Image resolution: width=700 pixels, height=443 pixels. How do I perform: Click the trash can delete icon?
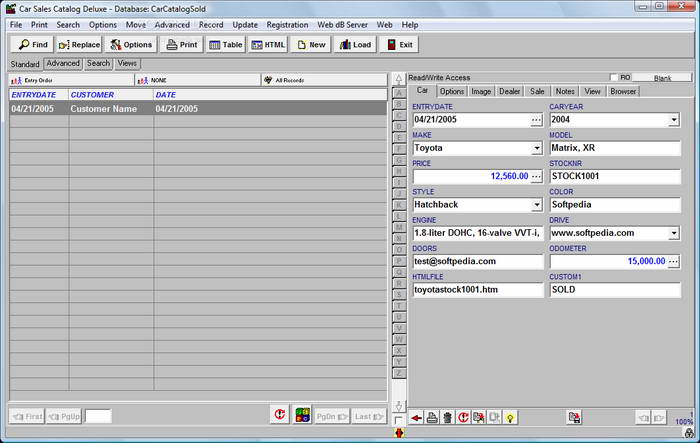[x=447, y=418]
